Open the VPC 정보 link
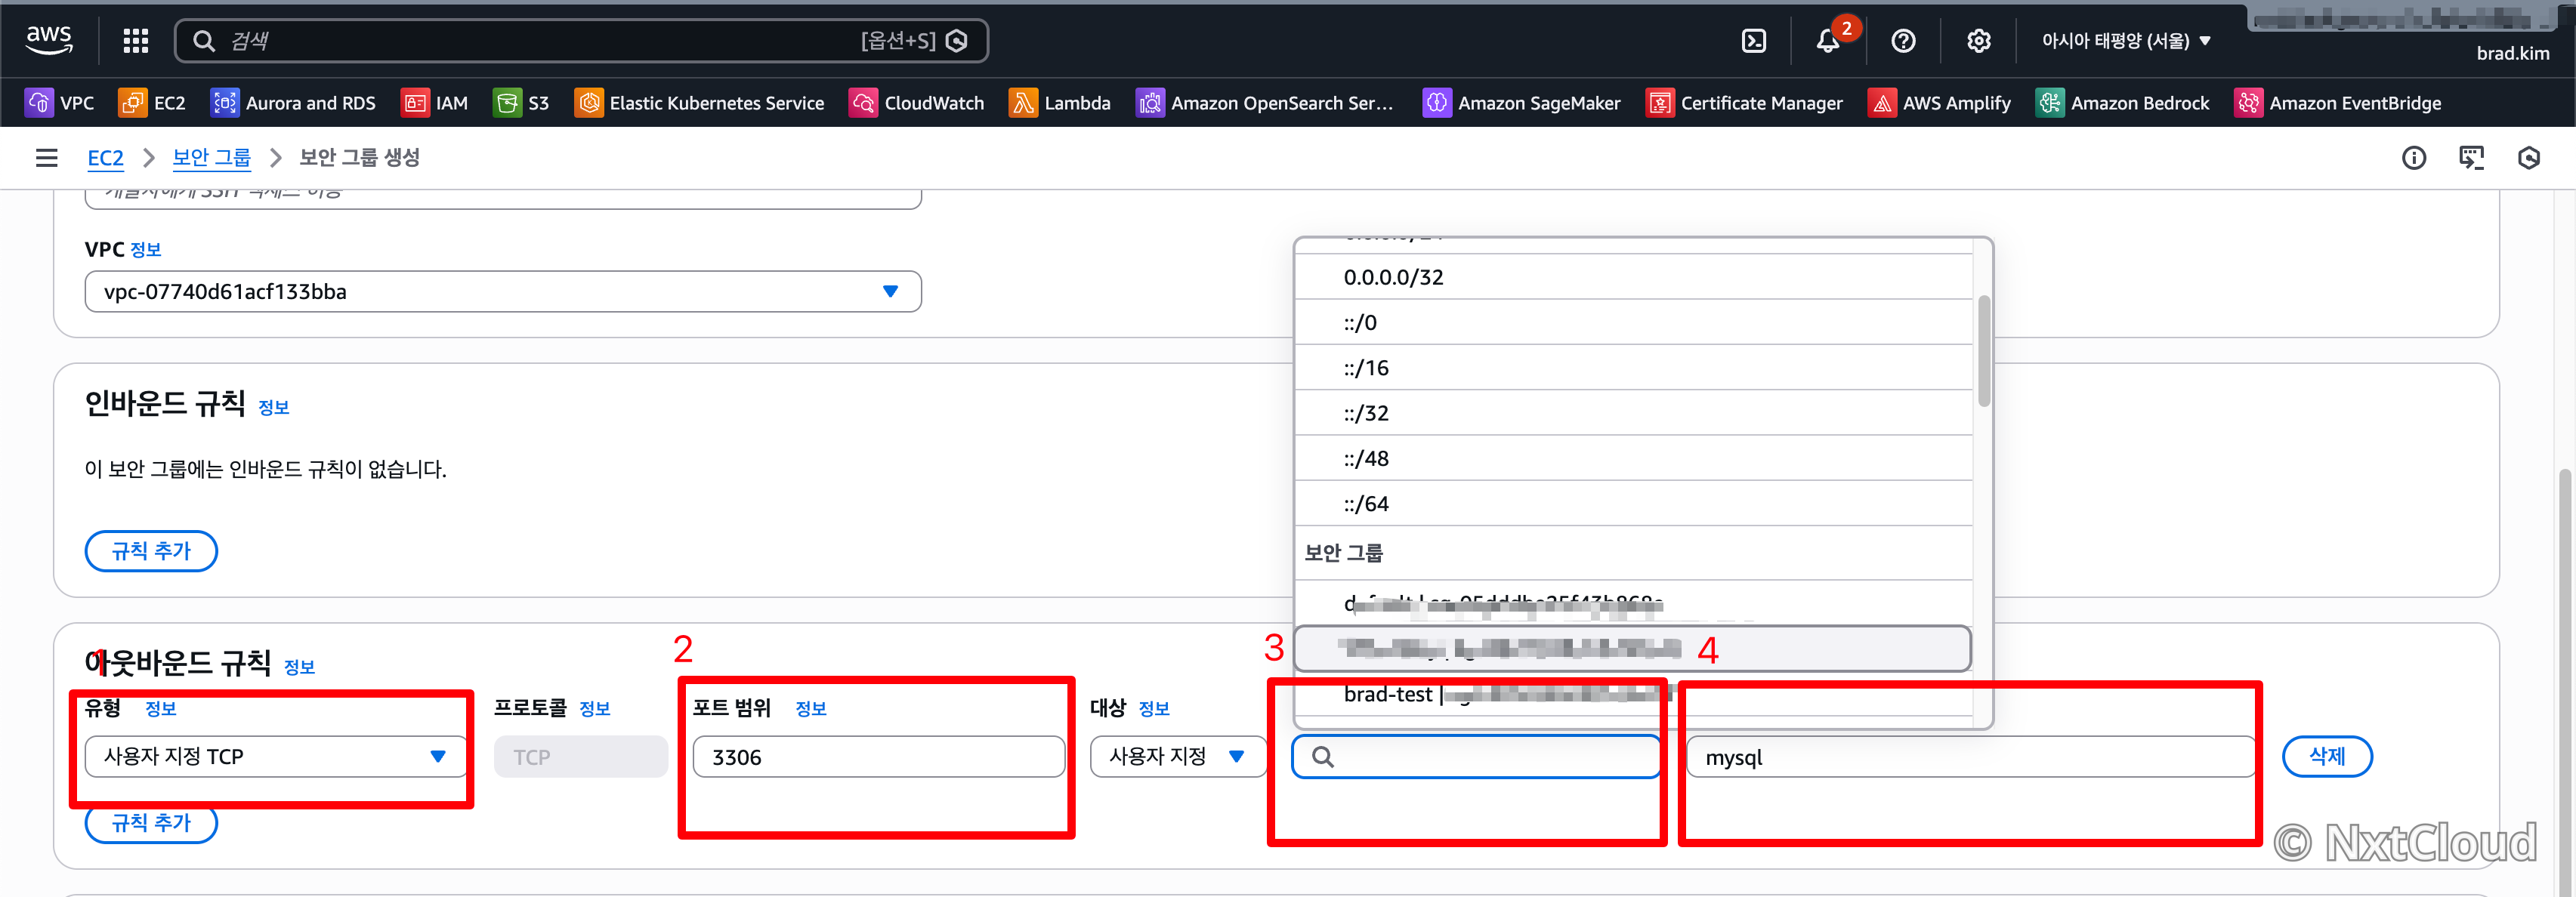 (x=145, y=250)
